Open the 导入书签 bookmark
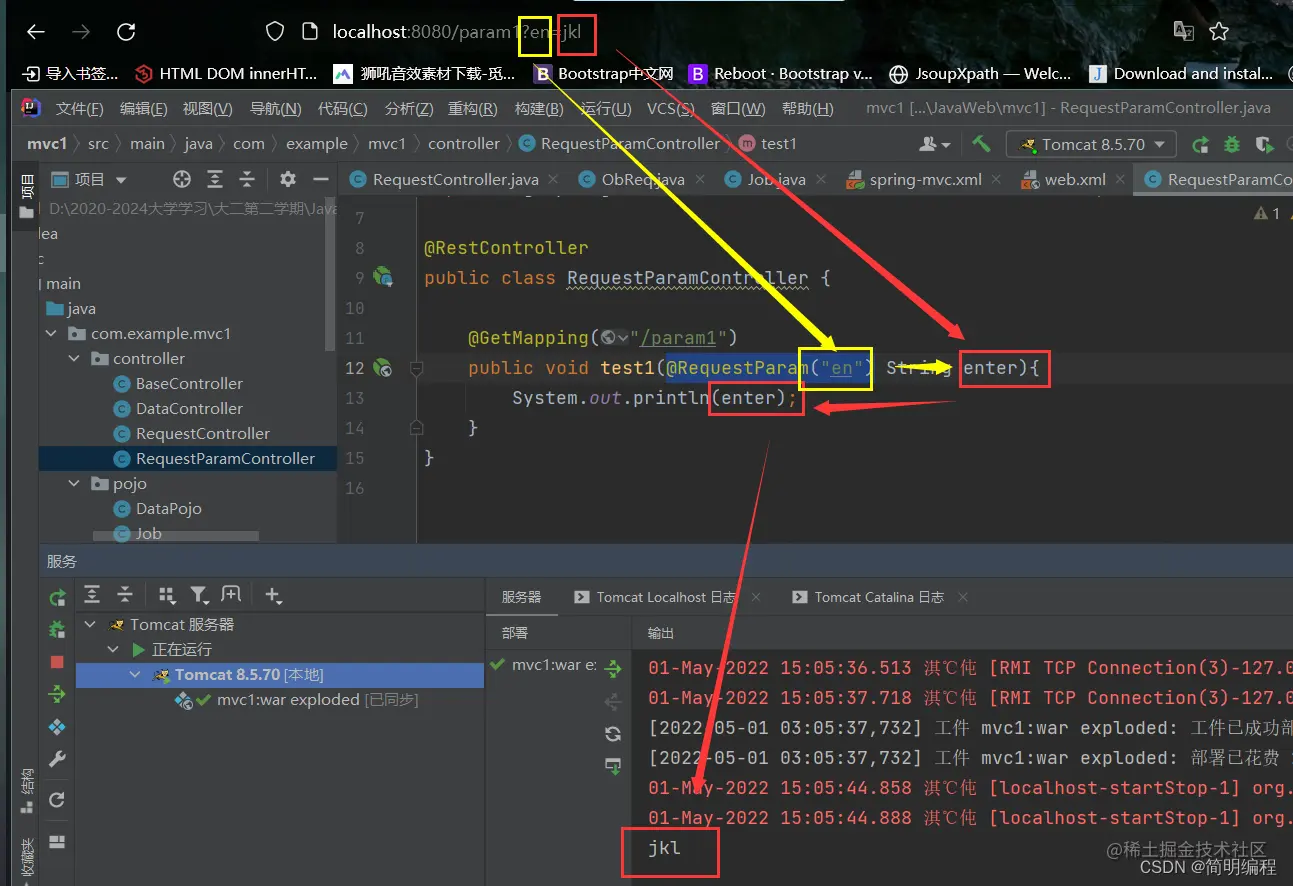The width and height of the screenshot is (1293, 886). pos(70,73)
